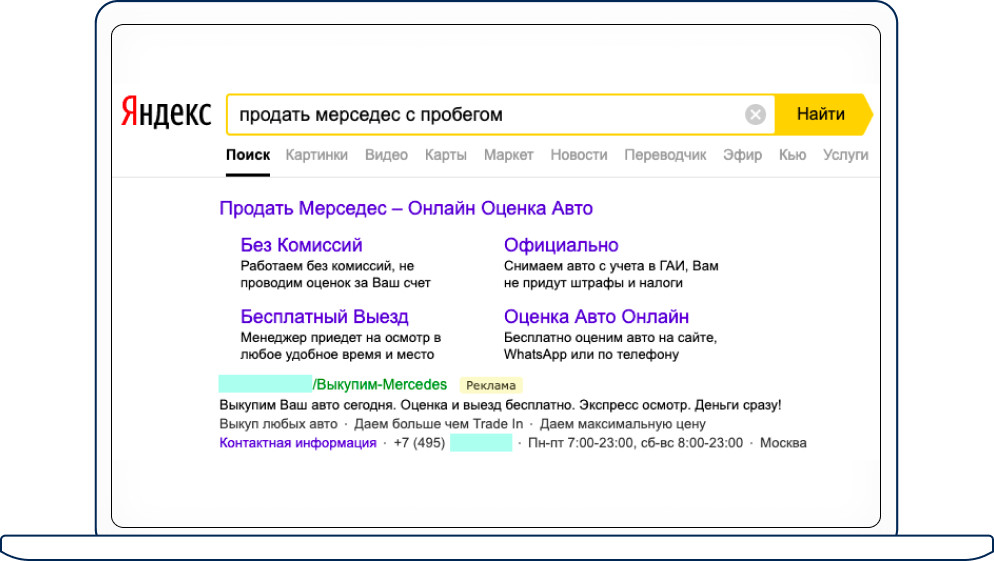This screenshot has height=561, width=994.
Task: Go to the Карты tab
Action: pyautogui.click(x=445, y=155)
